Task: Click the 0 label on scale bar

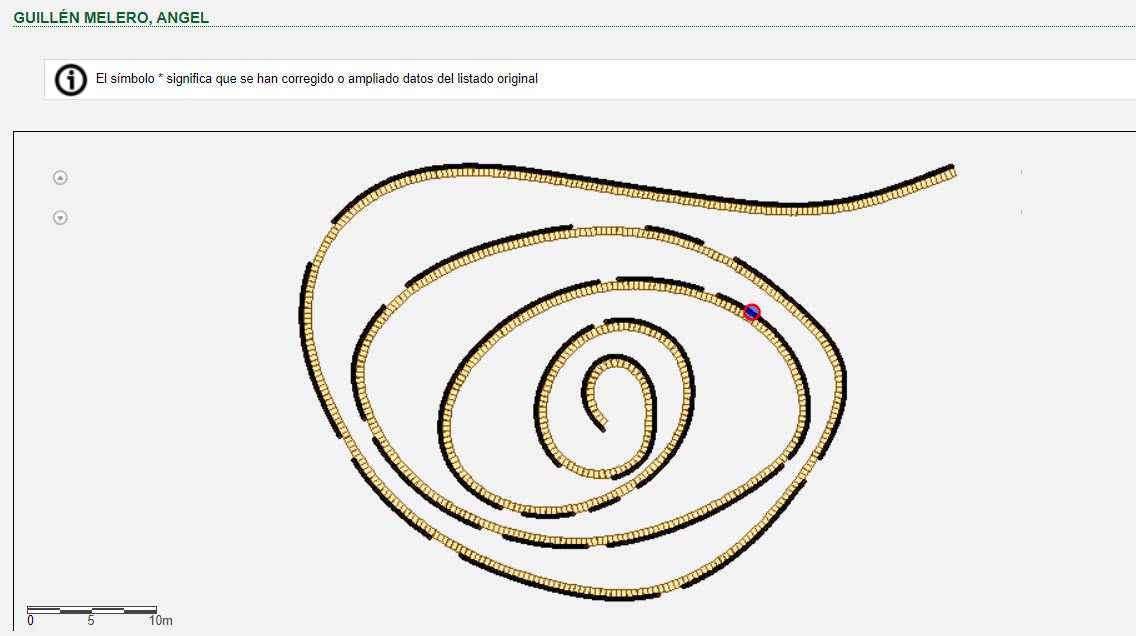Action: click(30, 621)
